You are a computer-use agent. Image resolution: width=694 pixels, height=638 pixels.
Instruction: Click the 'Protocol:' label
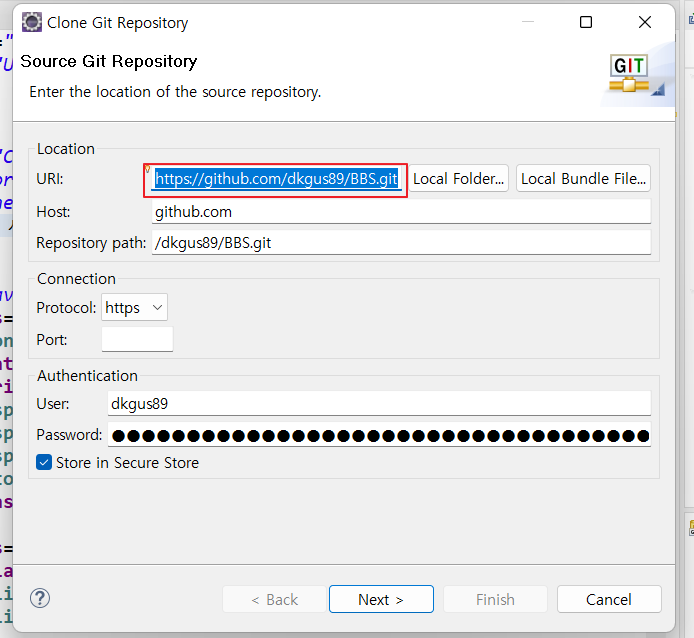click(66, 307)
